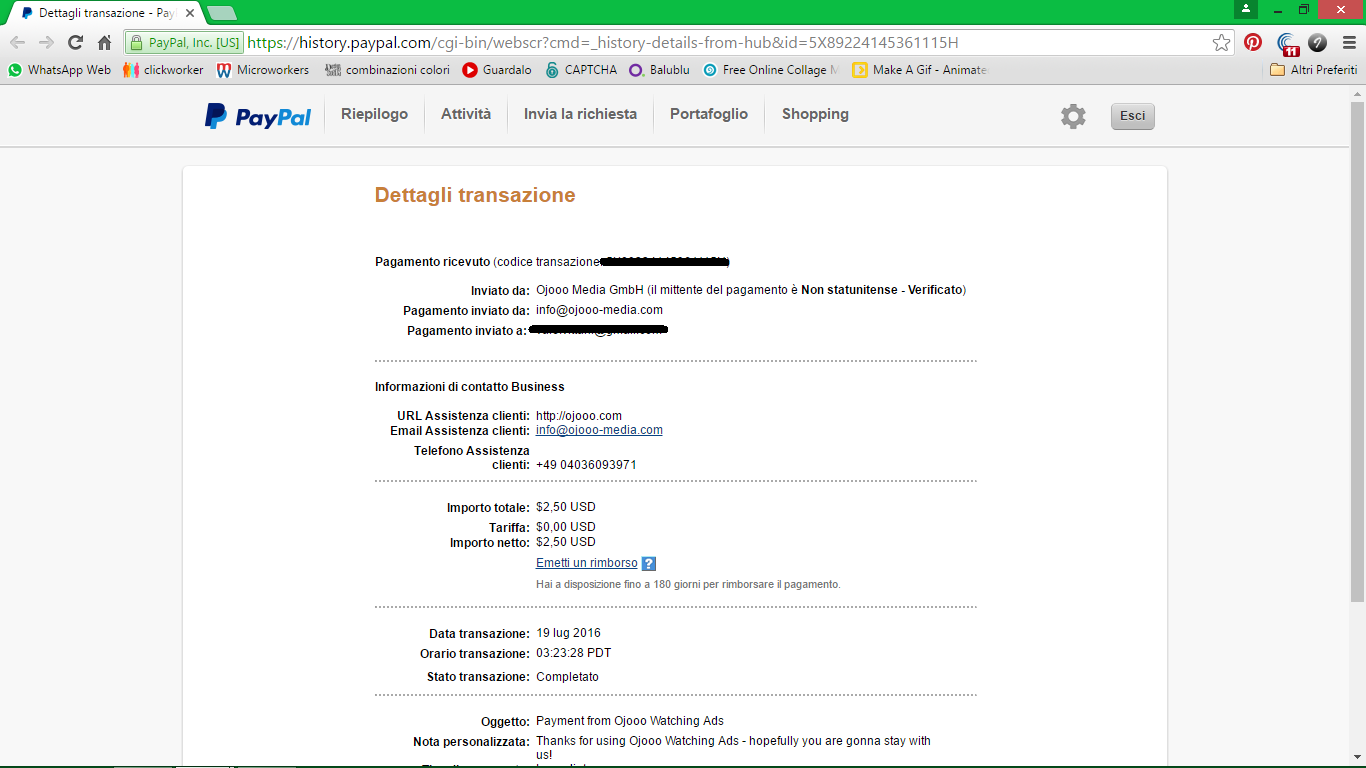Open Invia la richiesta menu
1366x768 pixels.
[x=580, y=114]
